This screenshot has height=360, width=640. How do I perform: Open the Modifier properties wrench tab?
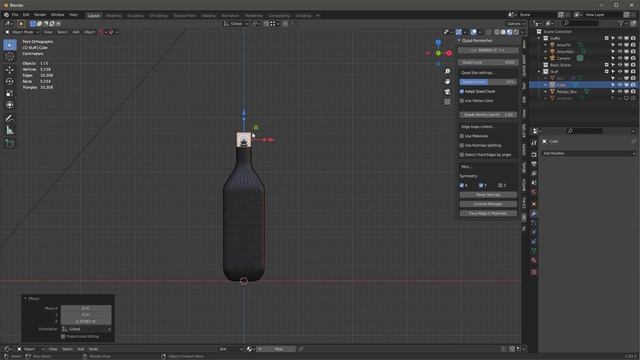pos(533,213)
